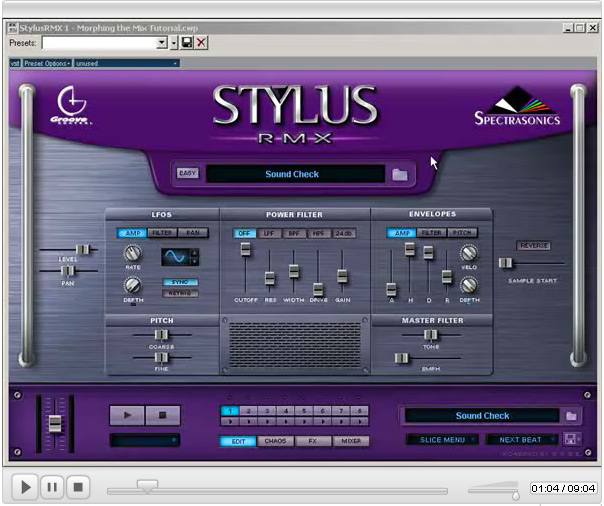Set Power Filter to OFF

[x=244, y=233]
